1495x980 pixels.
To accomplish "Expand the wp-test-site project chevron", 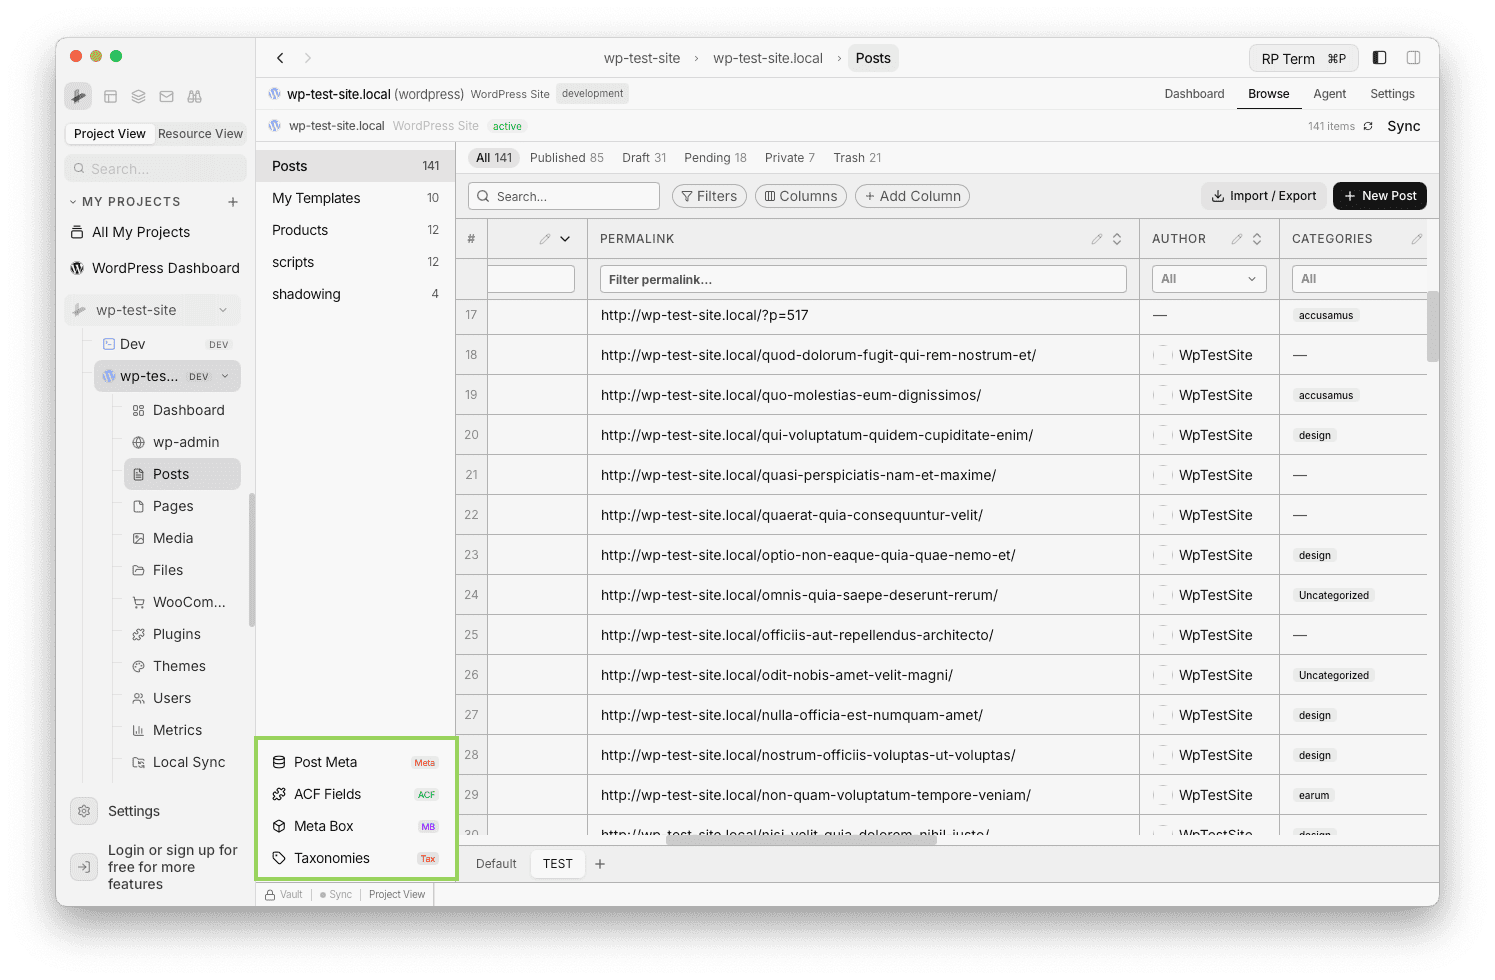I will pyautogui.click(x=223, y=310).
